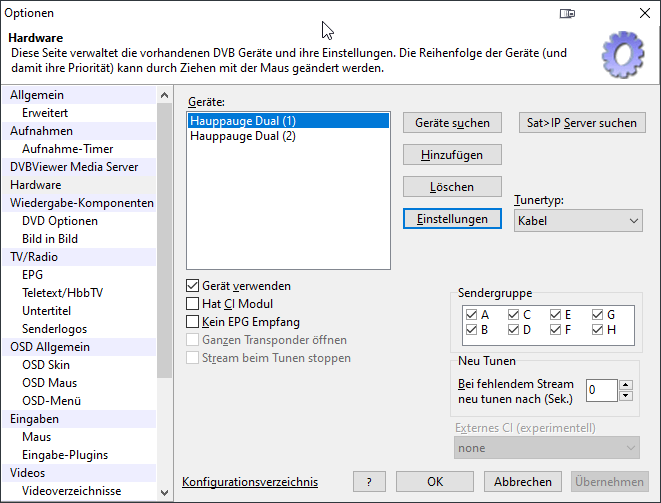Image resolution: width=661 pixels, height=503 pixels.
Task: Open the Konfigurationsverzeichnis link
Action: point(250,481)
